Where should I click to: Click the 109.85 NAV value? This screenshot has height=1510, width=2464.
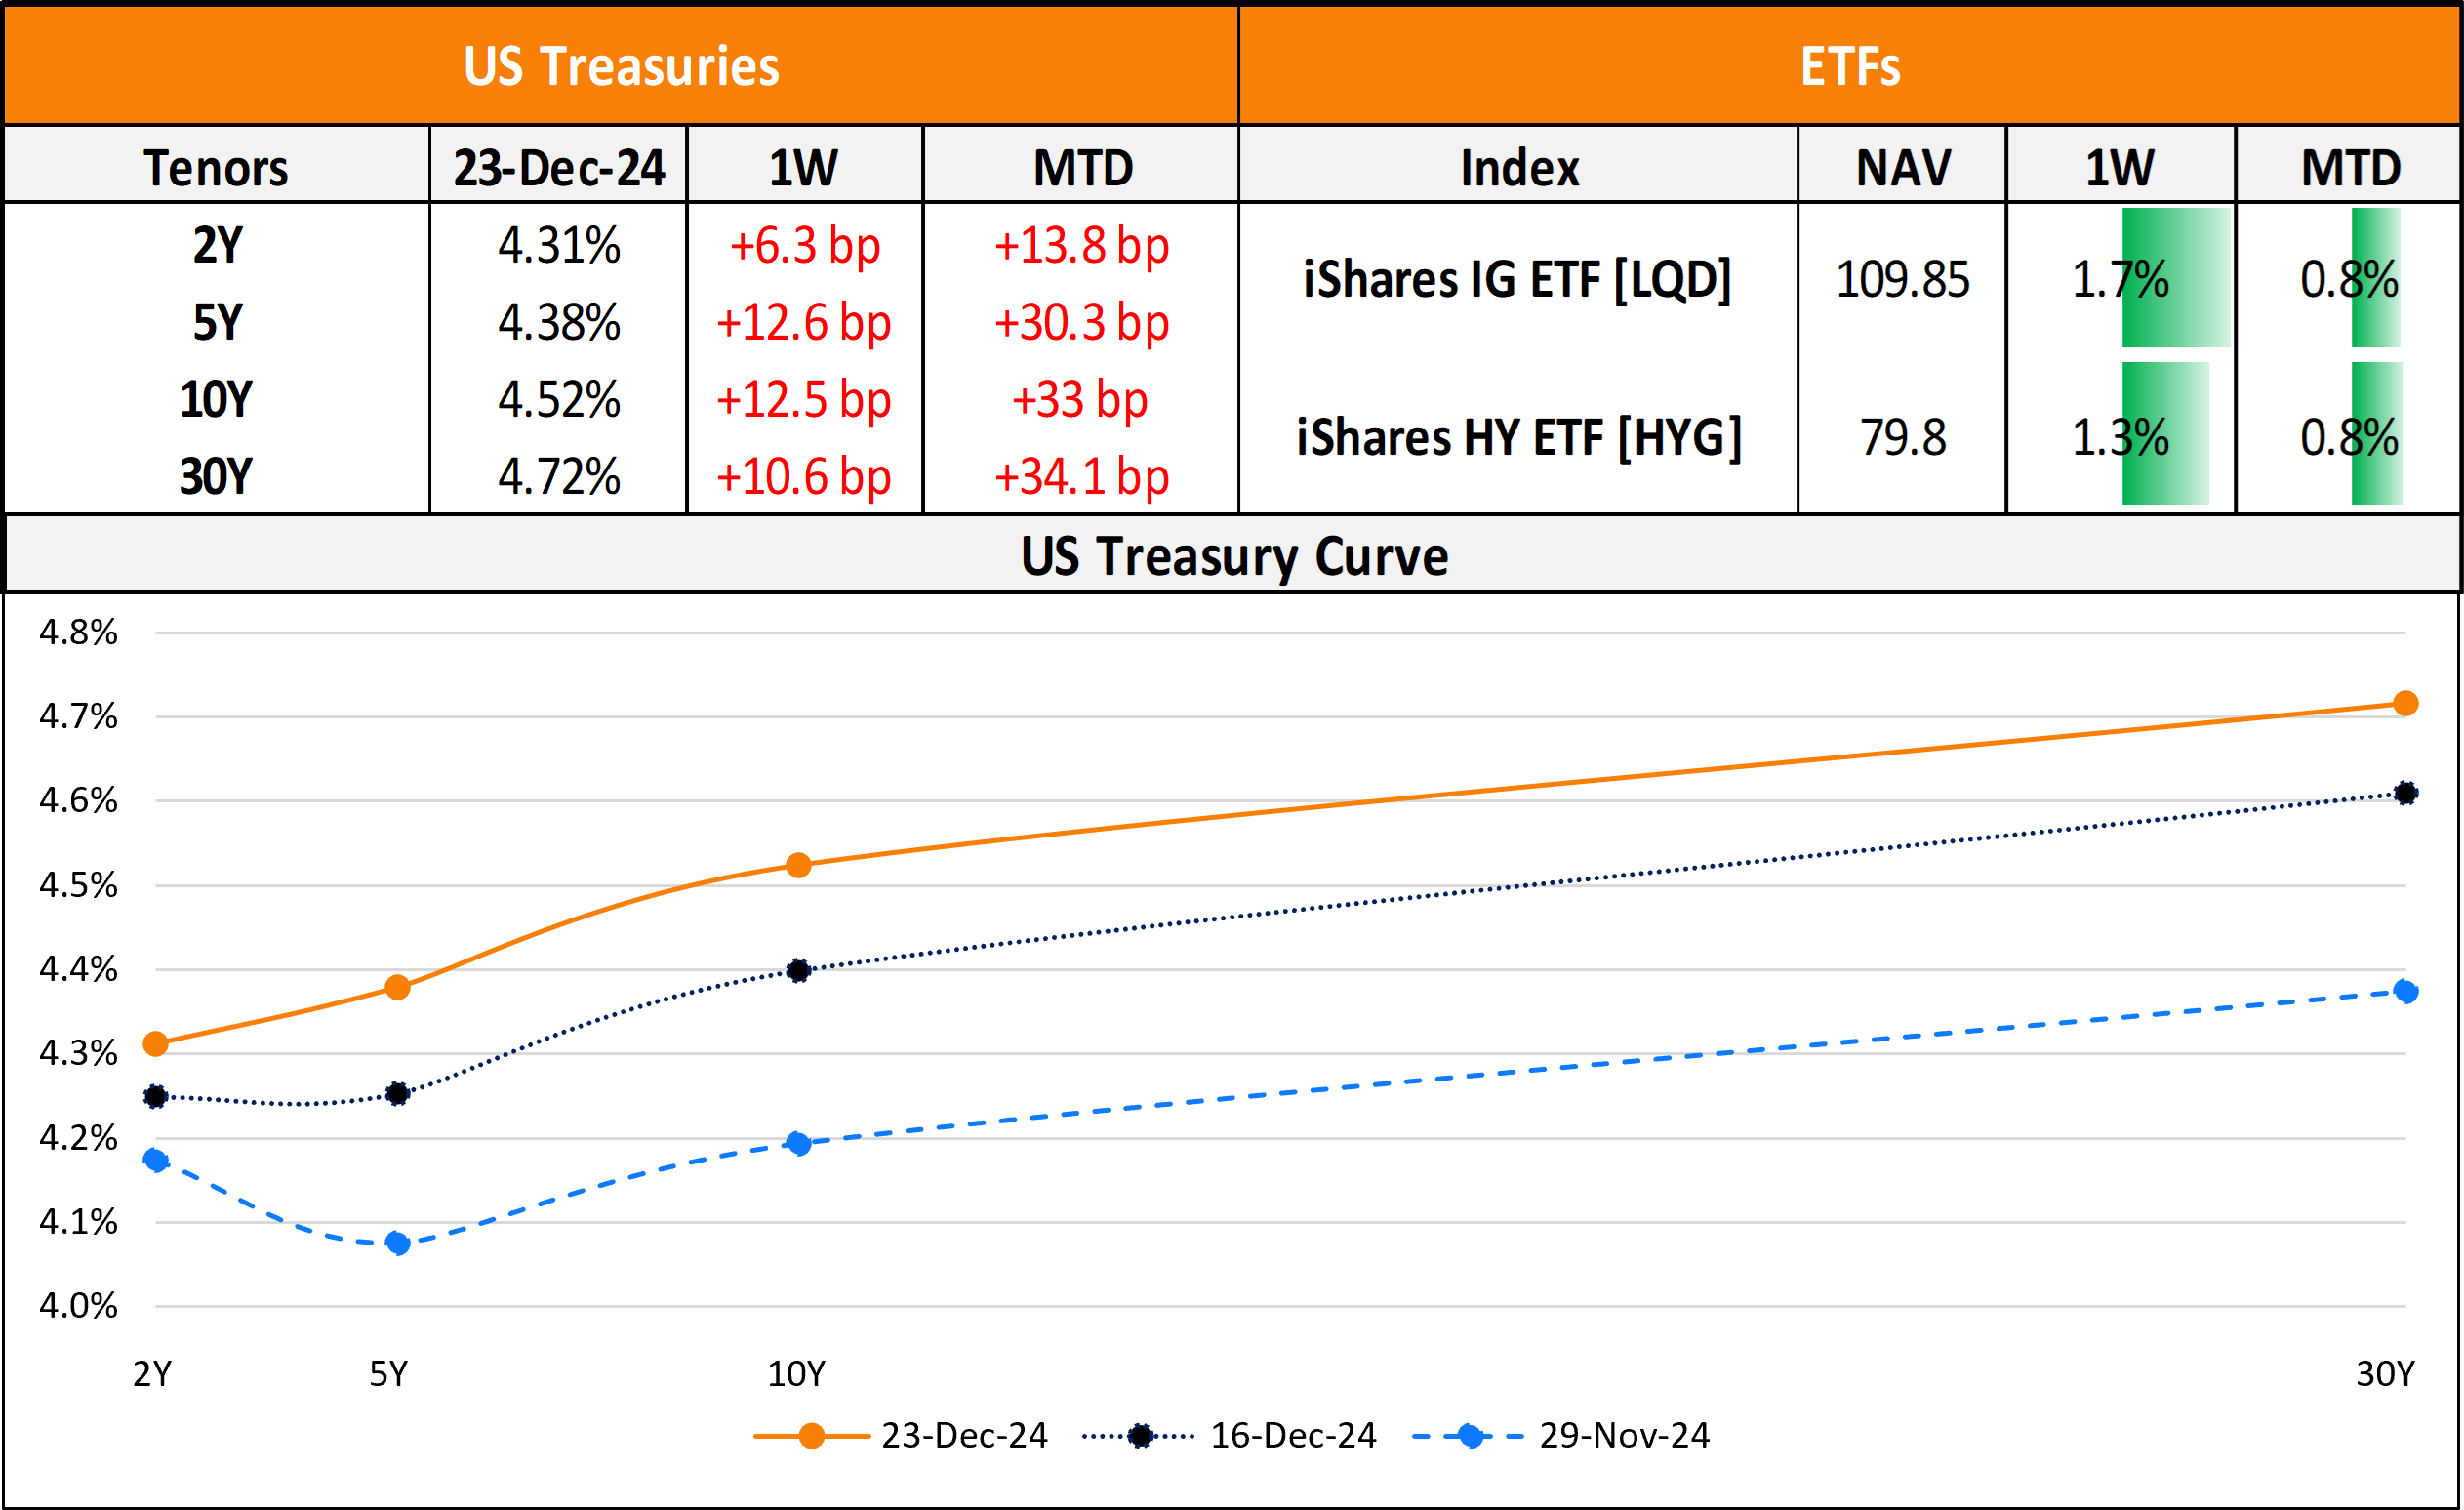click(x=1902, y=279)
